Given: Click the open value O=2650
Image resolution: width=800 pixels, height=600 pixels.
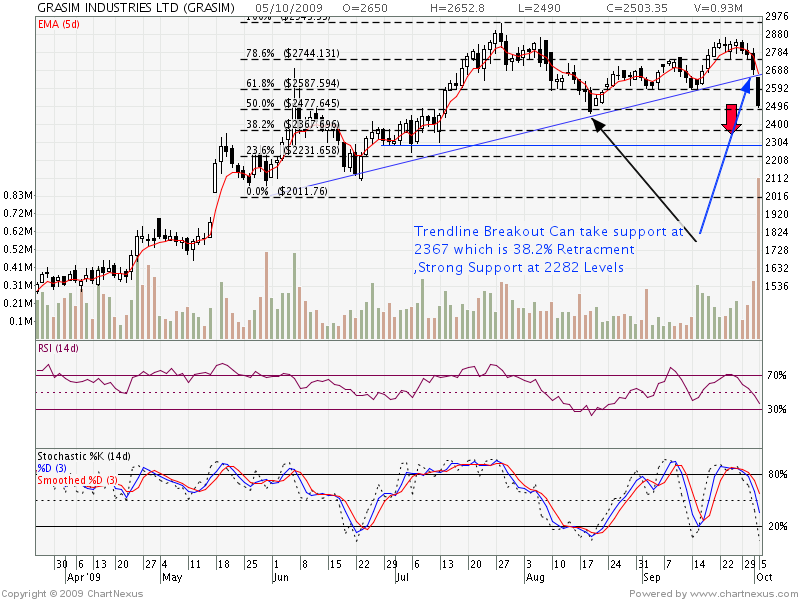Looking at the screenshot, I should 365,8.
